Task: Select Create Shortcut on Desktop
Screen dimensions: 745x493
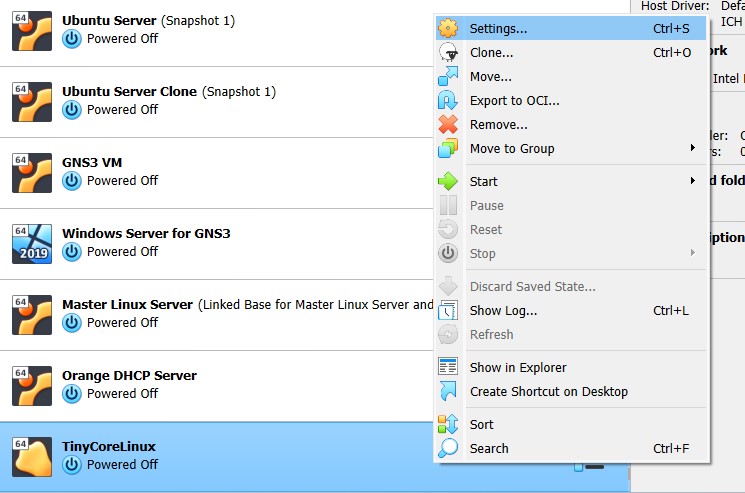Action: 571,391
